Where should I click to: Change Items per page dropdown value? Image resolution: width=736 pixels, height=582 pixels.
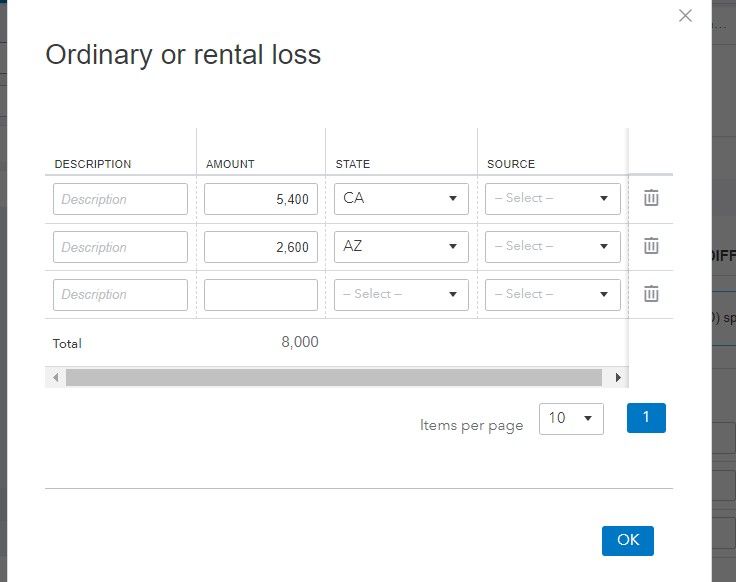pos(571,418)
